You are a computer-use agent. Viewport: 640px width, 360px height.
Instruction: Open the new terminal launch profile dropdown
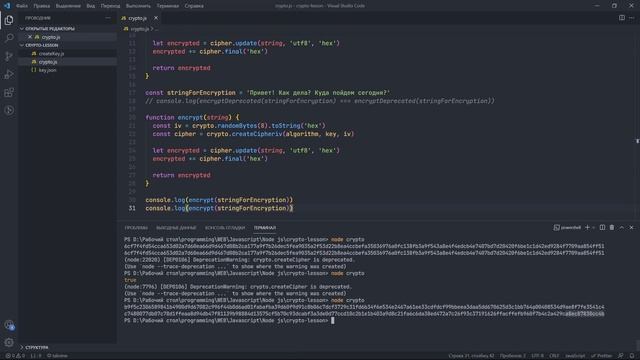click(x=593, y=227)
